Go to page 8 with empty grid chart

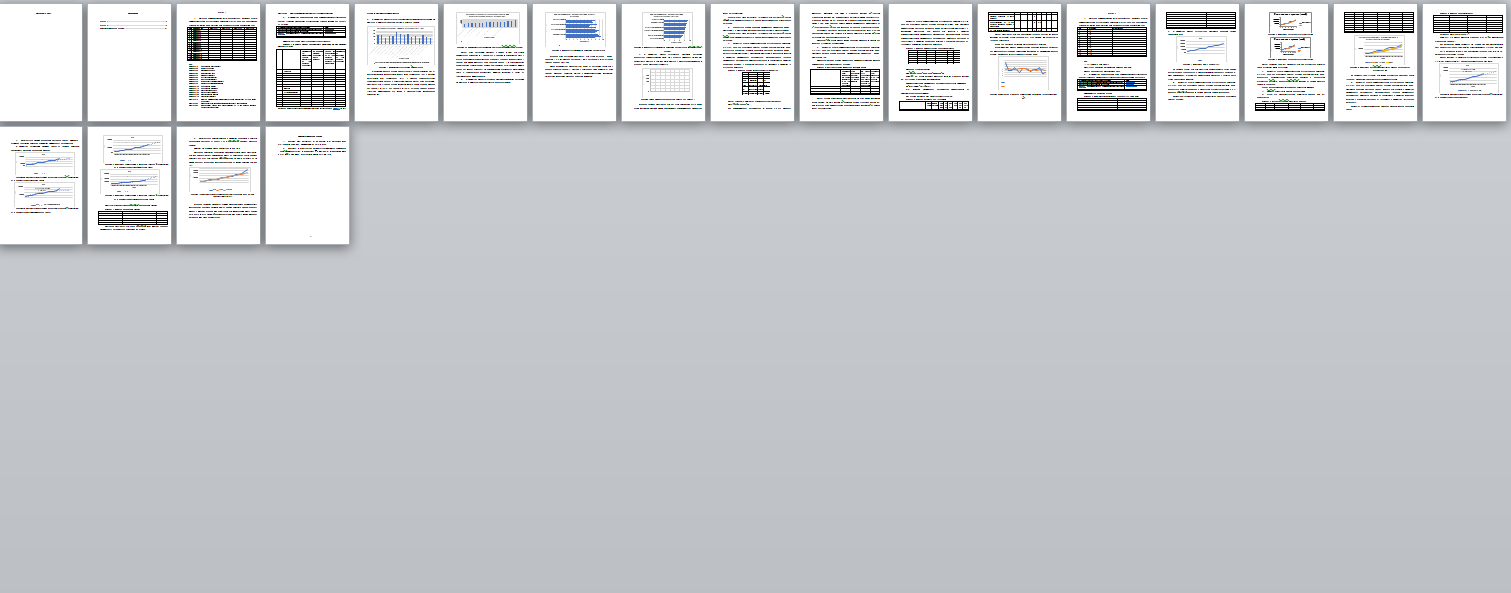coord(664,63)
